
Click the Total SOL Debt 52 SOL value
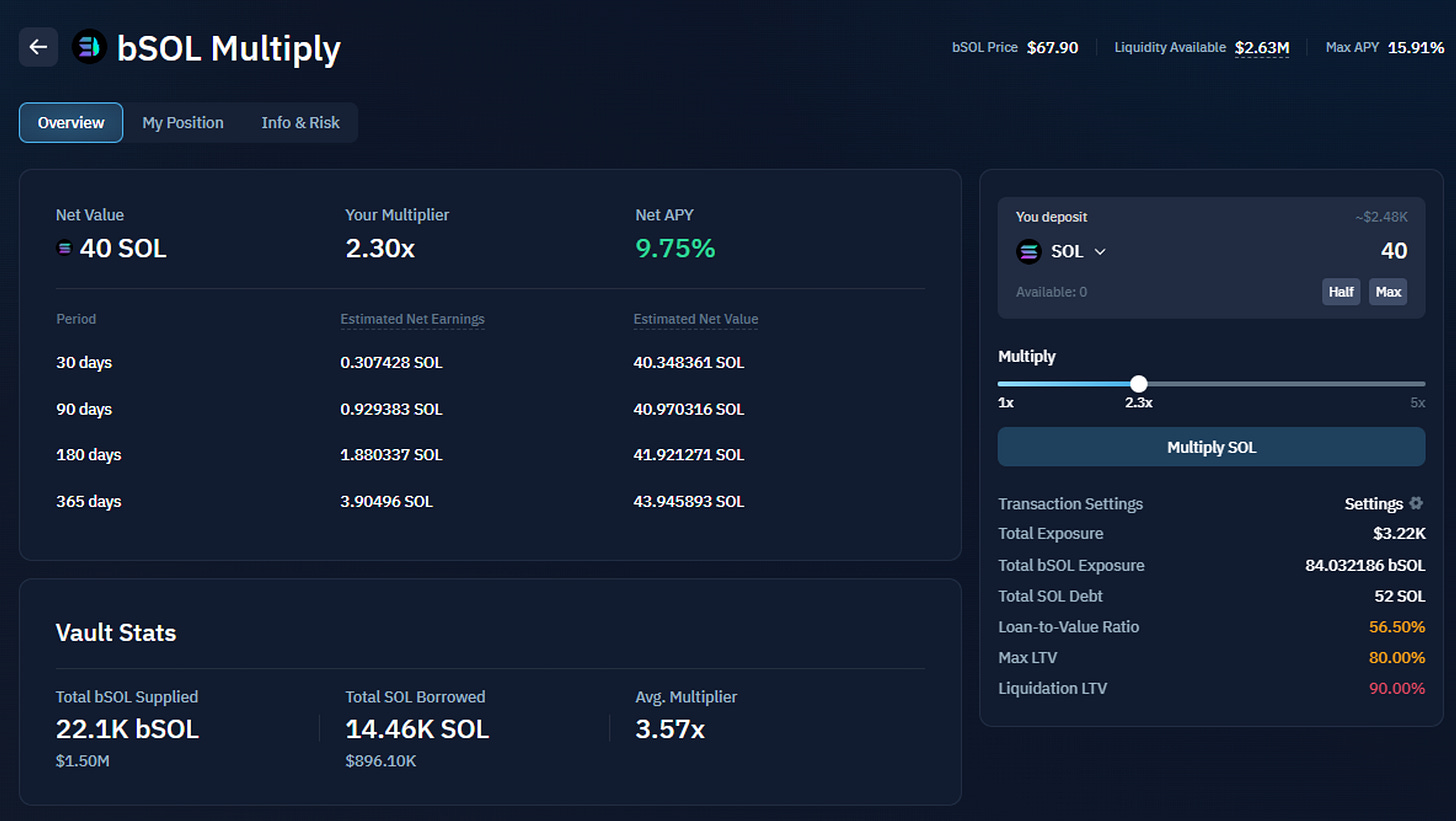click(x=1400, y=596)
